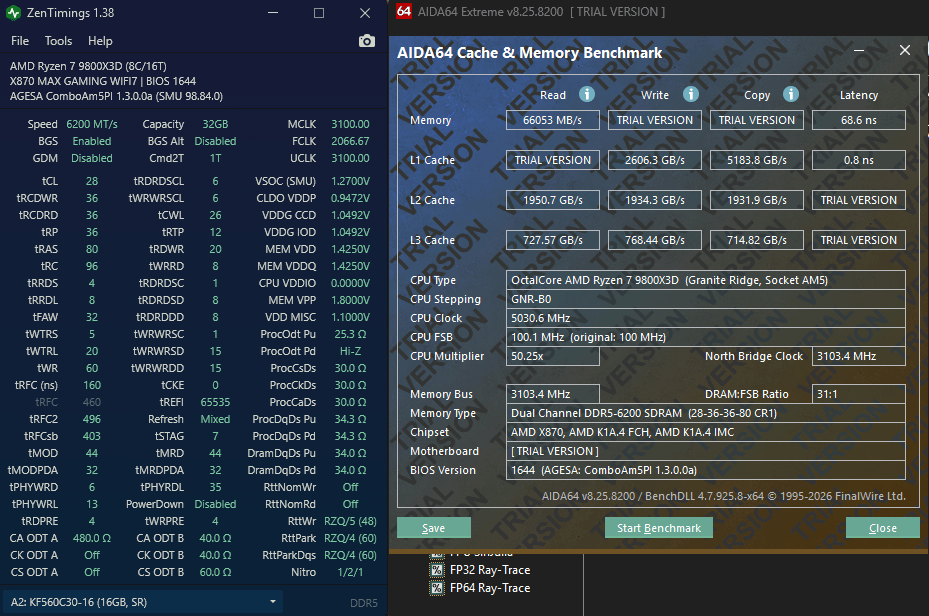Screen dimensions: 929x616
Task: Click the Memory Read 66053 MB/s field
Action: click(552, 120)
